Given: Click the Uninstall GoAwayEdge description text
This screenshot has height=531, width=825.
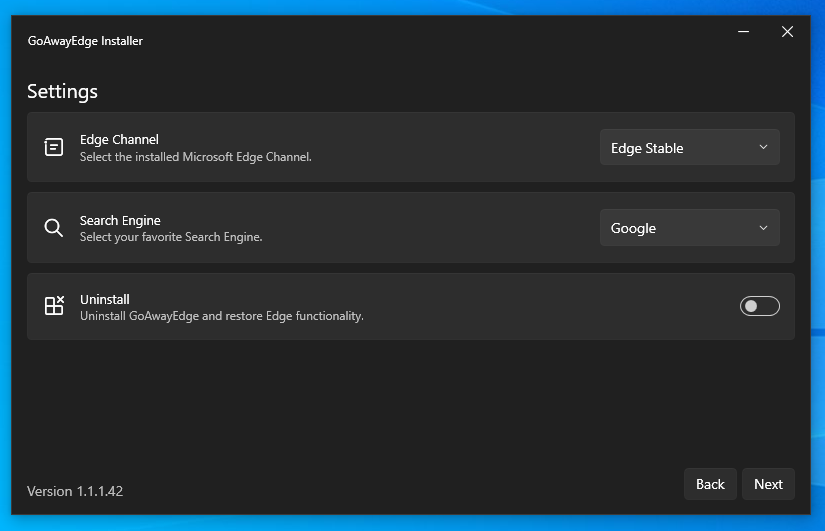Looking at the screenshot, I should tap(221, 316).
